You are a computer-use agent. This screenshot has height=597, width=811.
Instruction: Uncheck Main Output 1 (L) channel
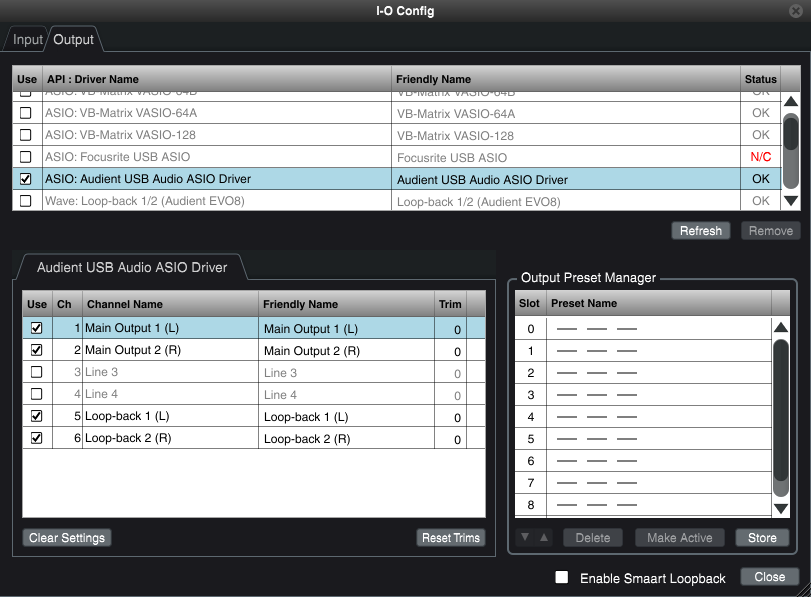click(x=37, y=328)
